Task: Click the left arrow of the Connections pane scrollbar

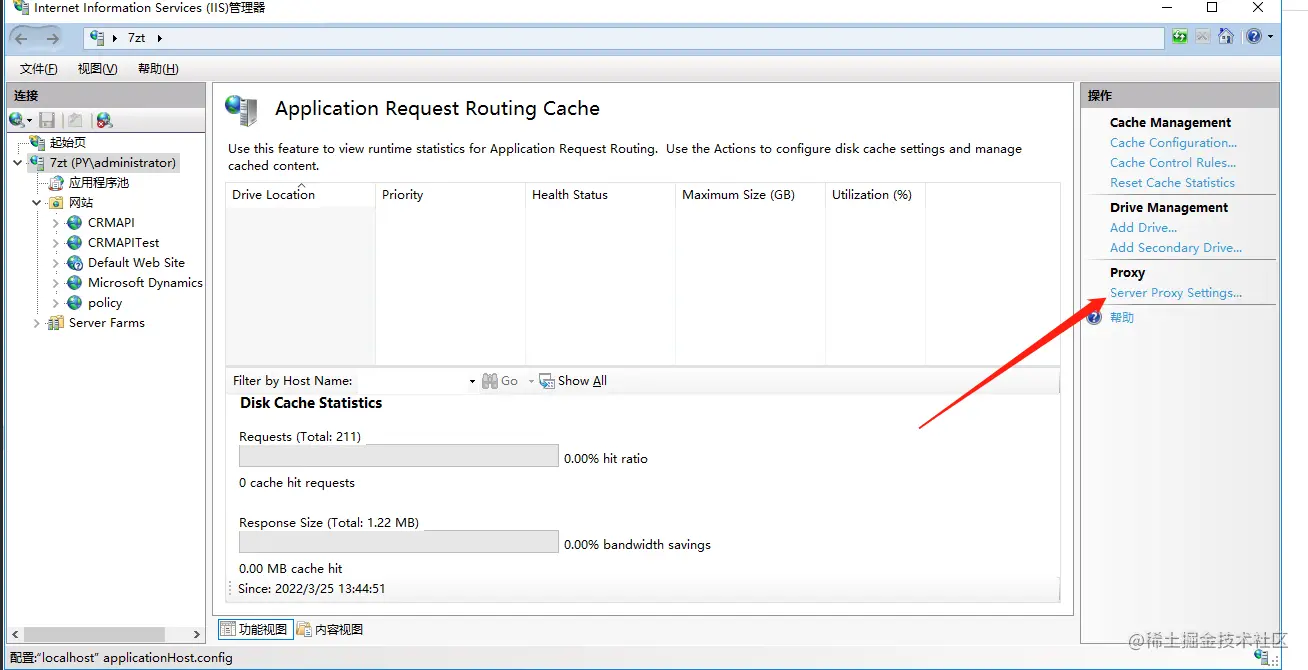Action: 14,635
